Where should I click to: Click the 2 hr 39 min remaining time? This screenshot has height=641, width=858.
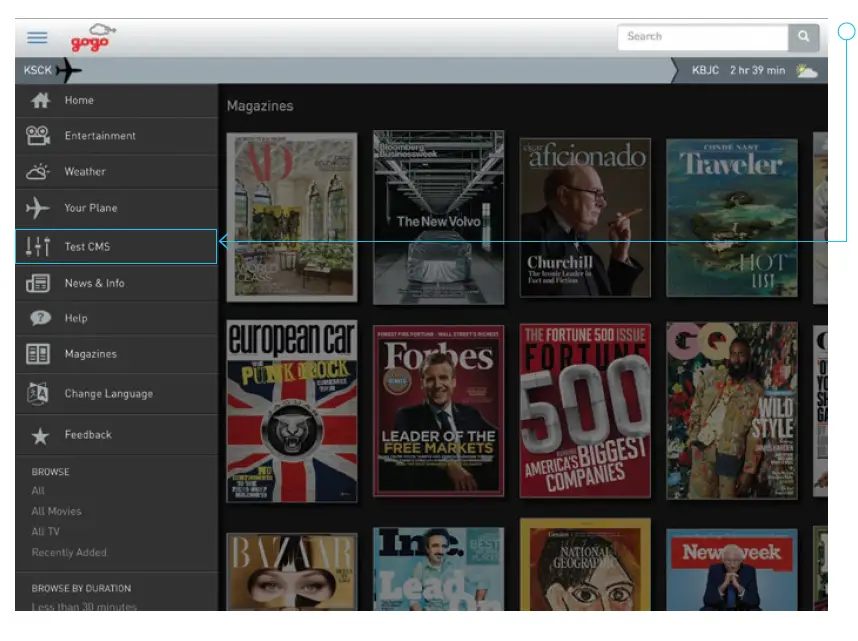(x=757, y=70)
